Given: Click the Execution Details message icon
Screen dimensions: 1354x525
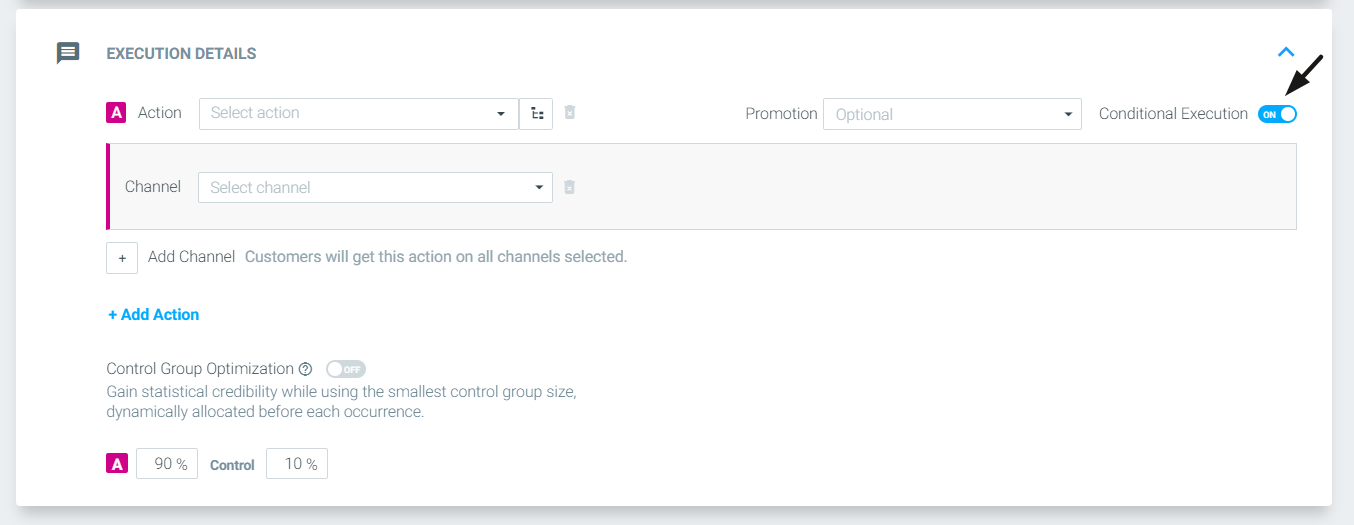Looking at the screenshot, I should click(x=68, y=53).
